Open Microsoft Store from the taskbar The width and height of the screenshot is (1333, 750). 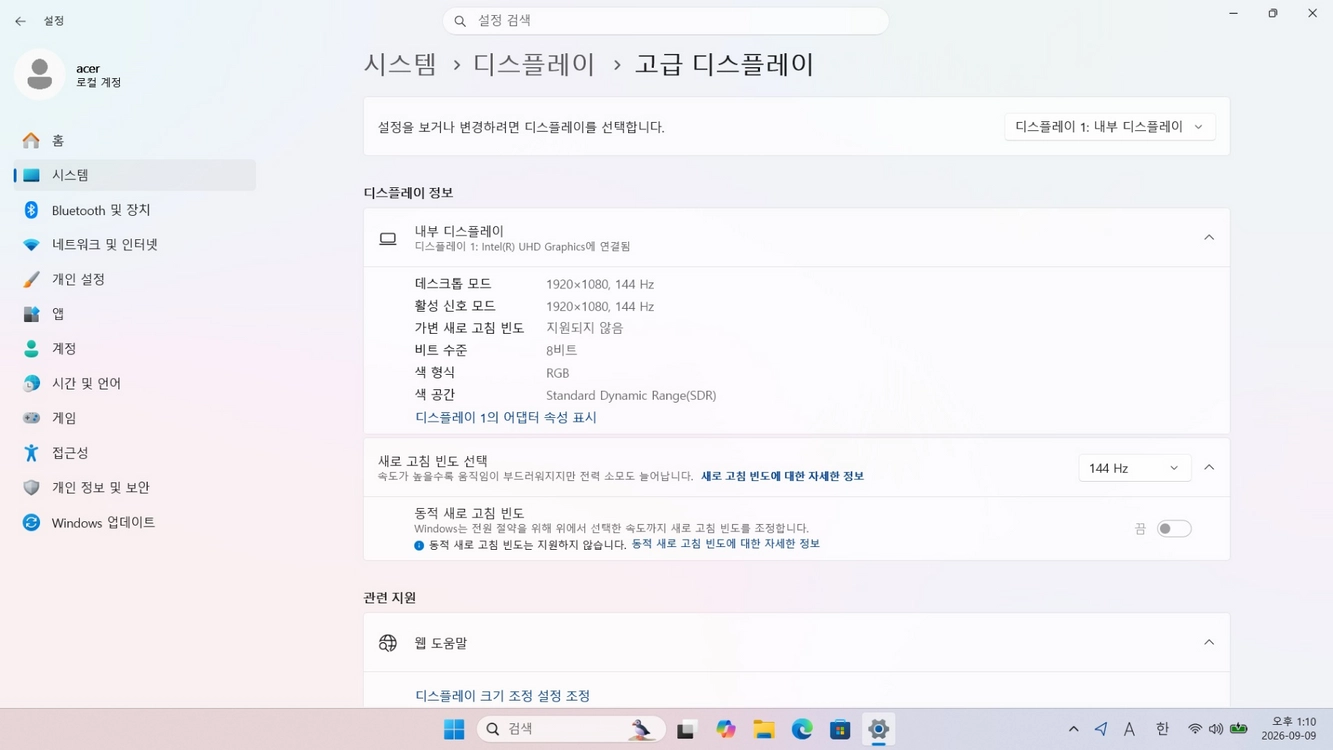[840, 729]
